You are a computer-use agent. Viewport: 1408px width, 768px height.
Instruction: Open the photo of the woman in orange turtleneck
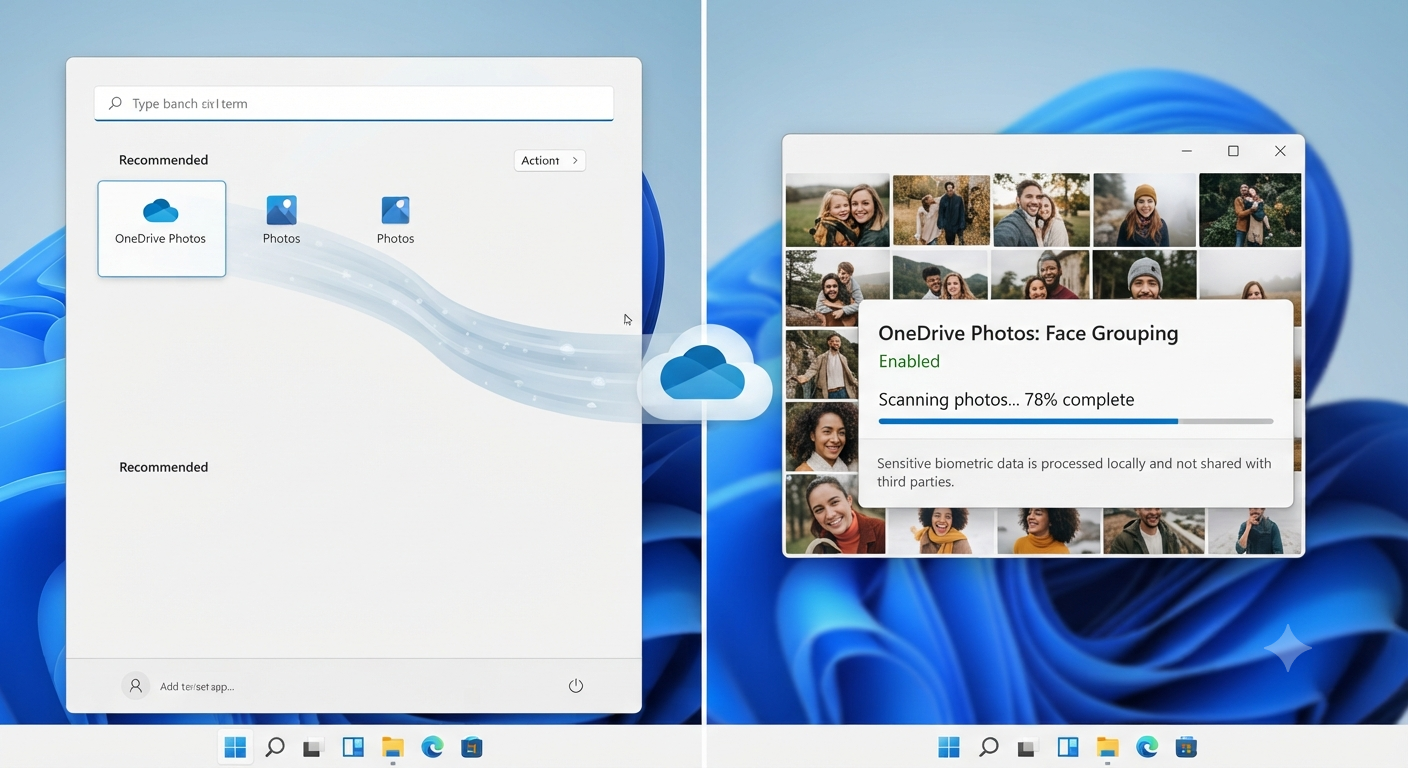point(836,514)
